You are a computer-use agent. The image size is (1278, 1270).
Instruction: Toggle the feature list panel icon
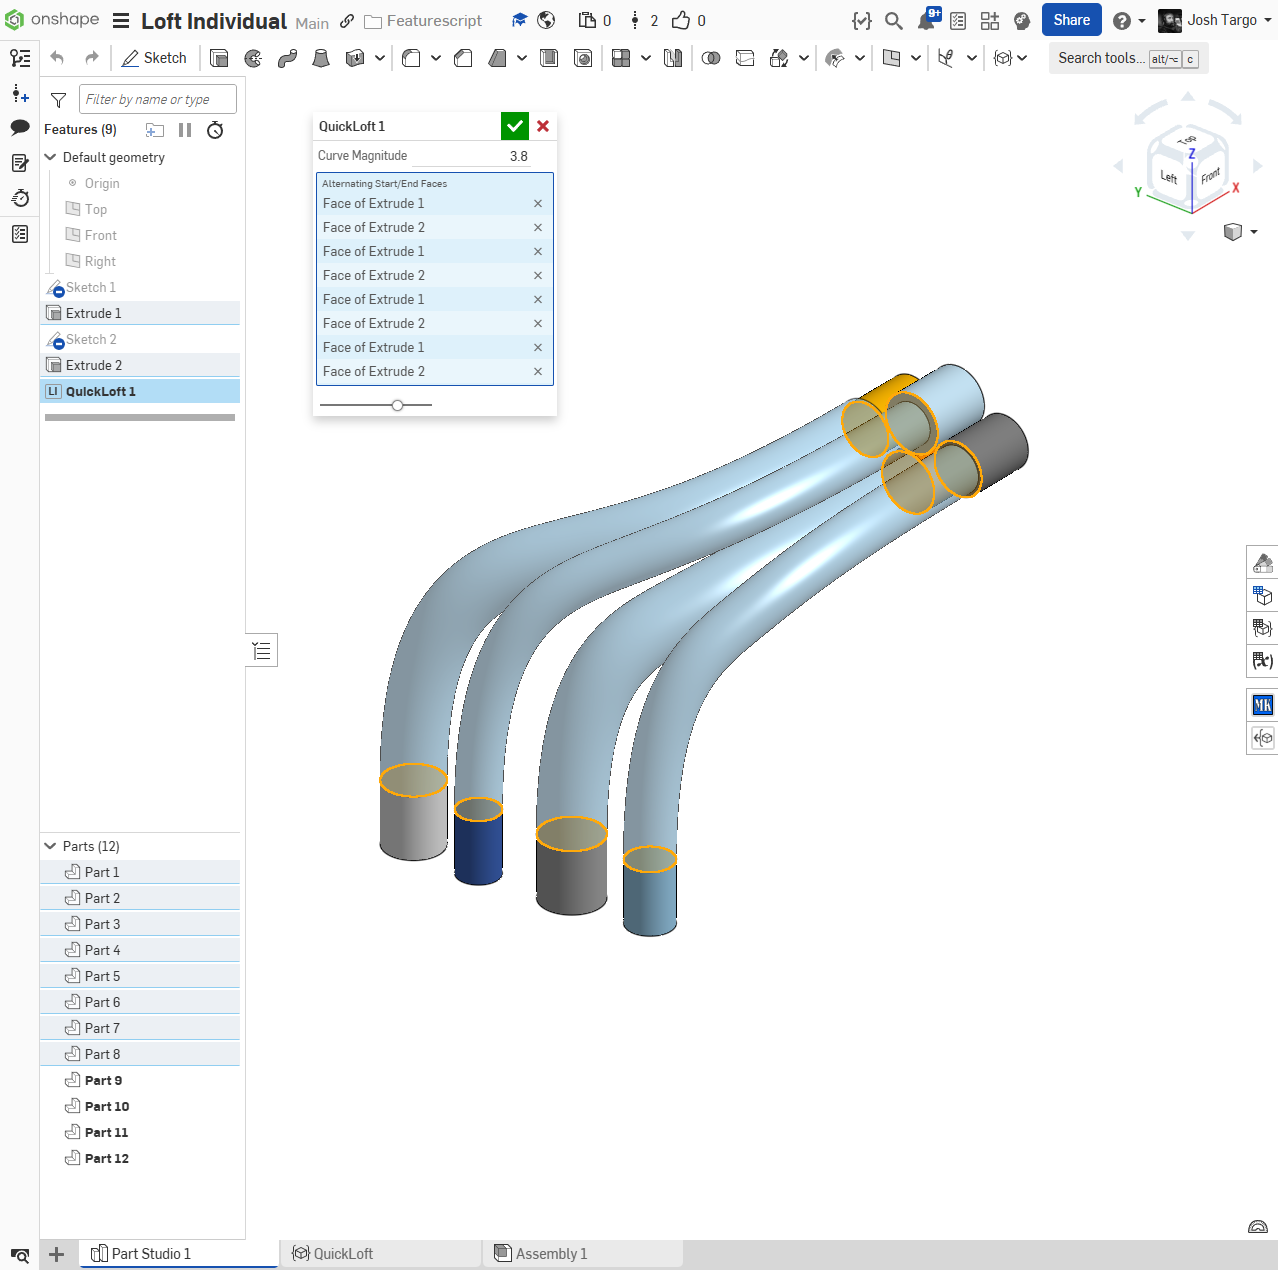[x=20, y=58]
